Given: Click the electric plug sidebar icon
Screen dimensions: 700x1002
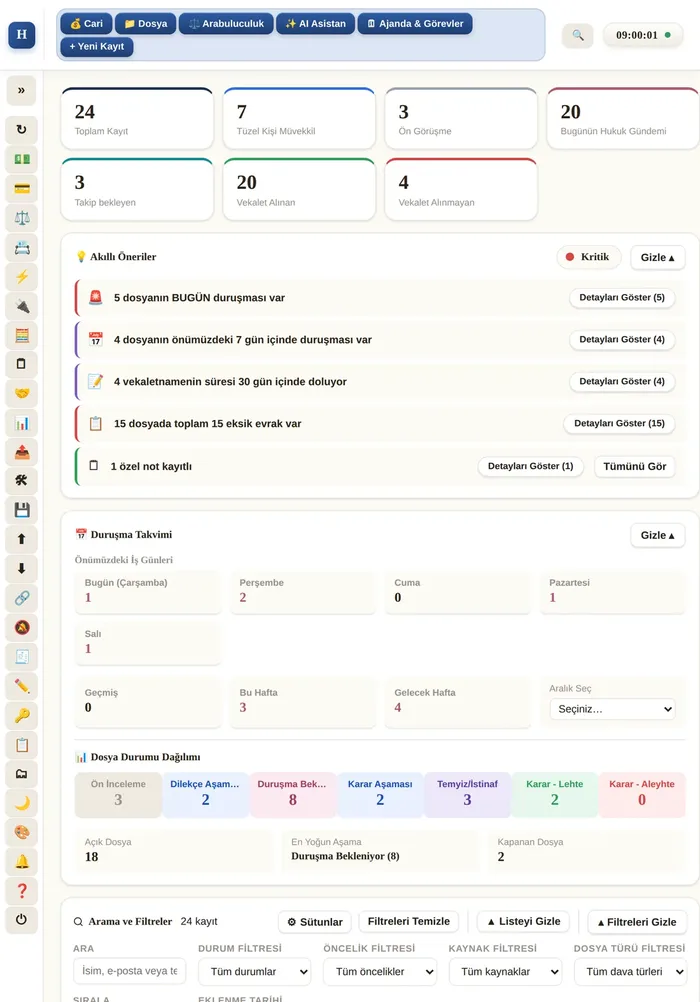Looking at the screenshot, I should pyautogui.click(x=22, y=306).
